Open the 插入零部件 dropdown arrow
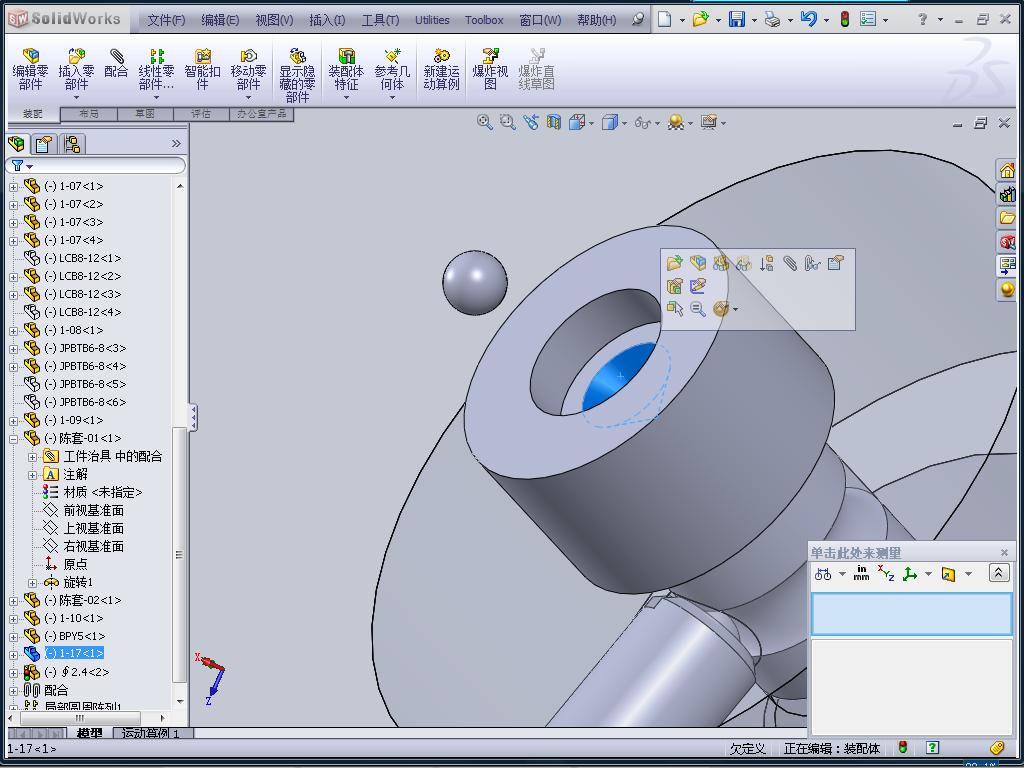The image size is (1024, 768). [76, 98]
